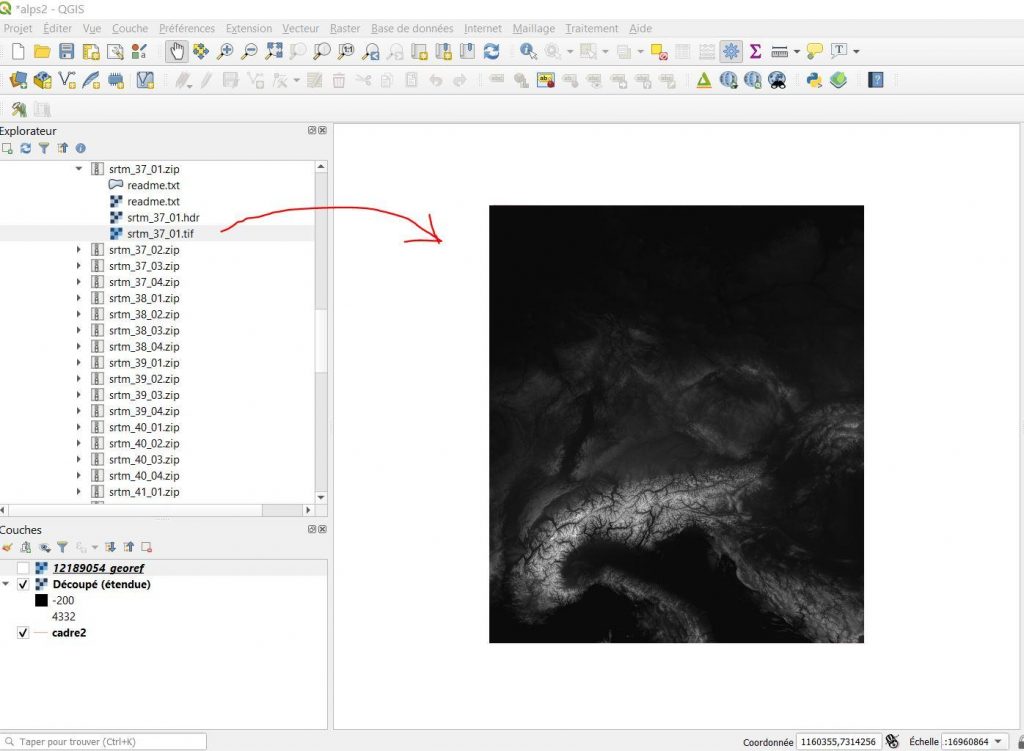Select srtm_37_01.tif in the browser tree
1024x751 pixels.
click(x=160, y=234)
